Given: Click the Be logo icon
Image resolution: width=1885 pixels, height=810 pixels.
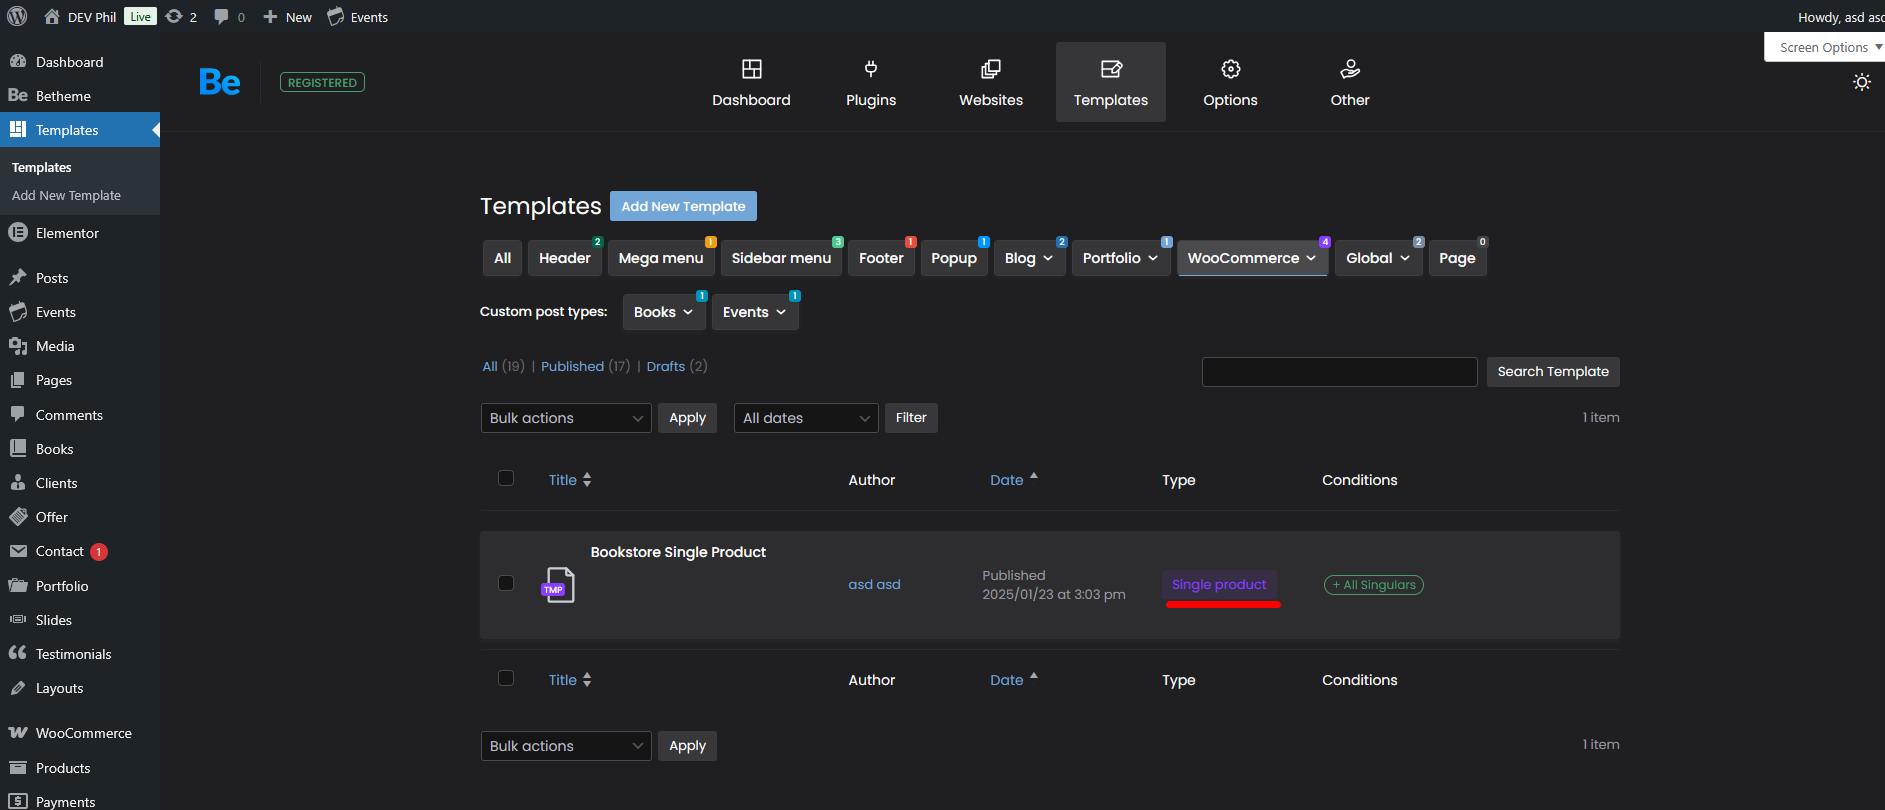Looking at the screenshot, I should click(219, 82).
